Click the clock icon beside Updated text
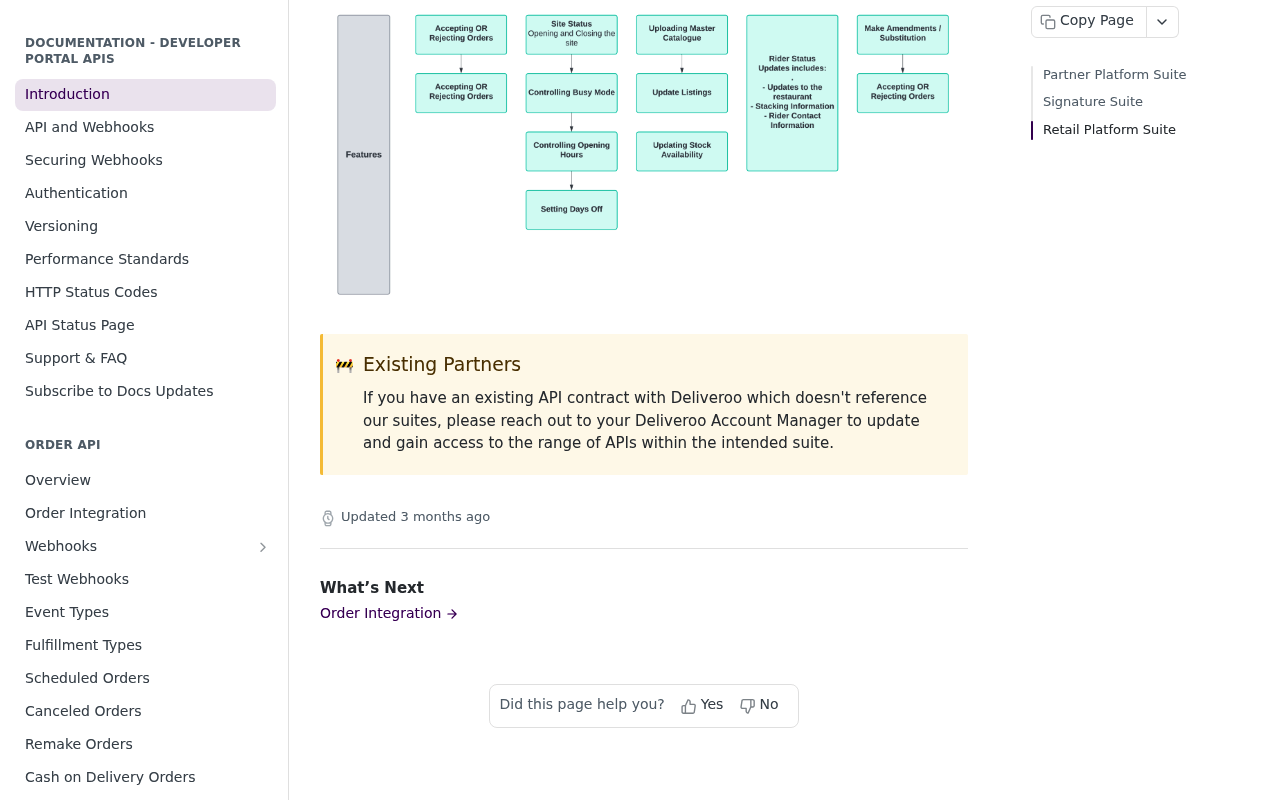1280x800 pixels. 328,518
